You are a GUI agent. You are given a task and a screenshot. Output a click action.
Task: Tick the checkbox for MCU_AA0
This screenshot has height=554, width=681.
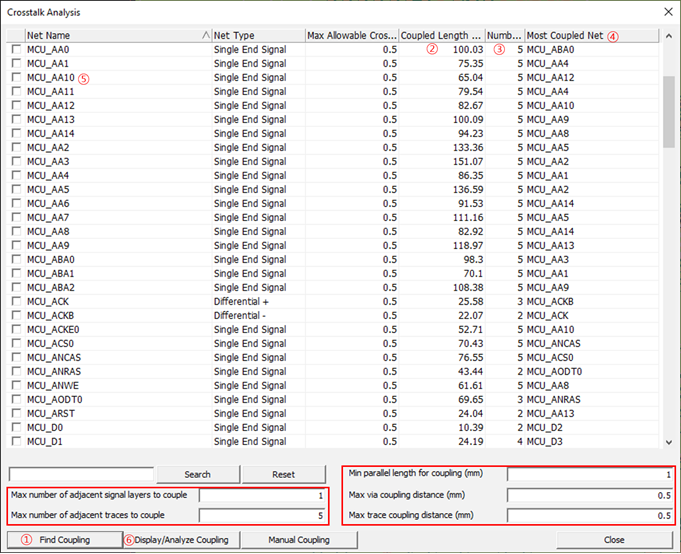coord(15,49)
